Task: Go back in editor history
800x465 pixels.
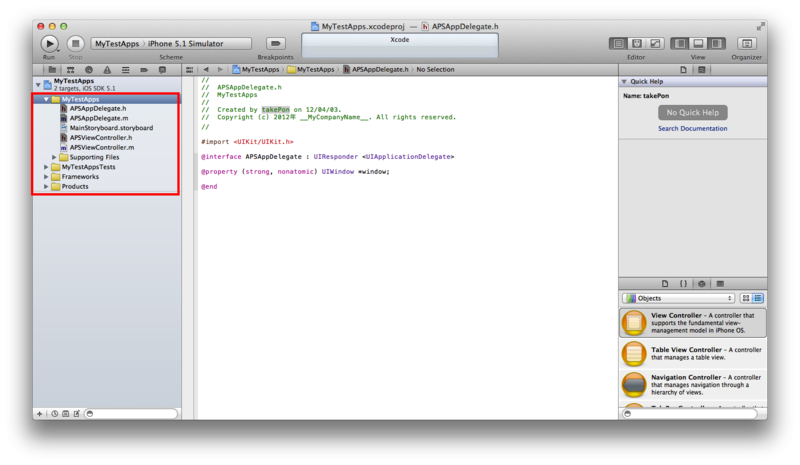Action: 206,69
